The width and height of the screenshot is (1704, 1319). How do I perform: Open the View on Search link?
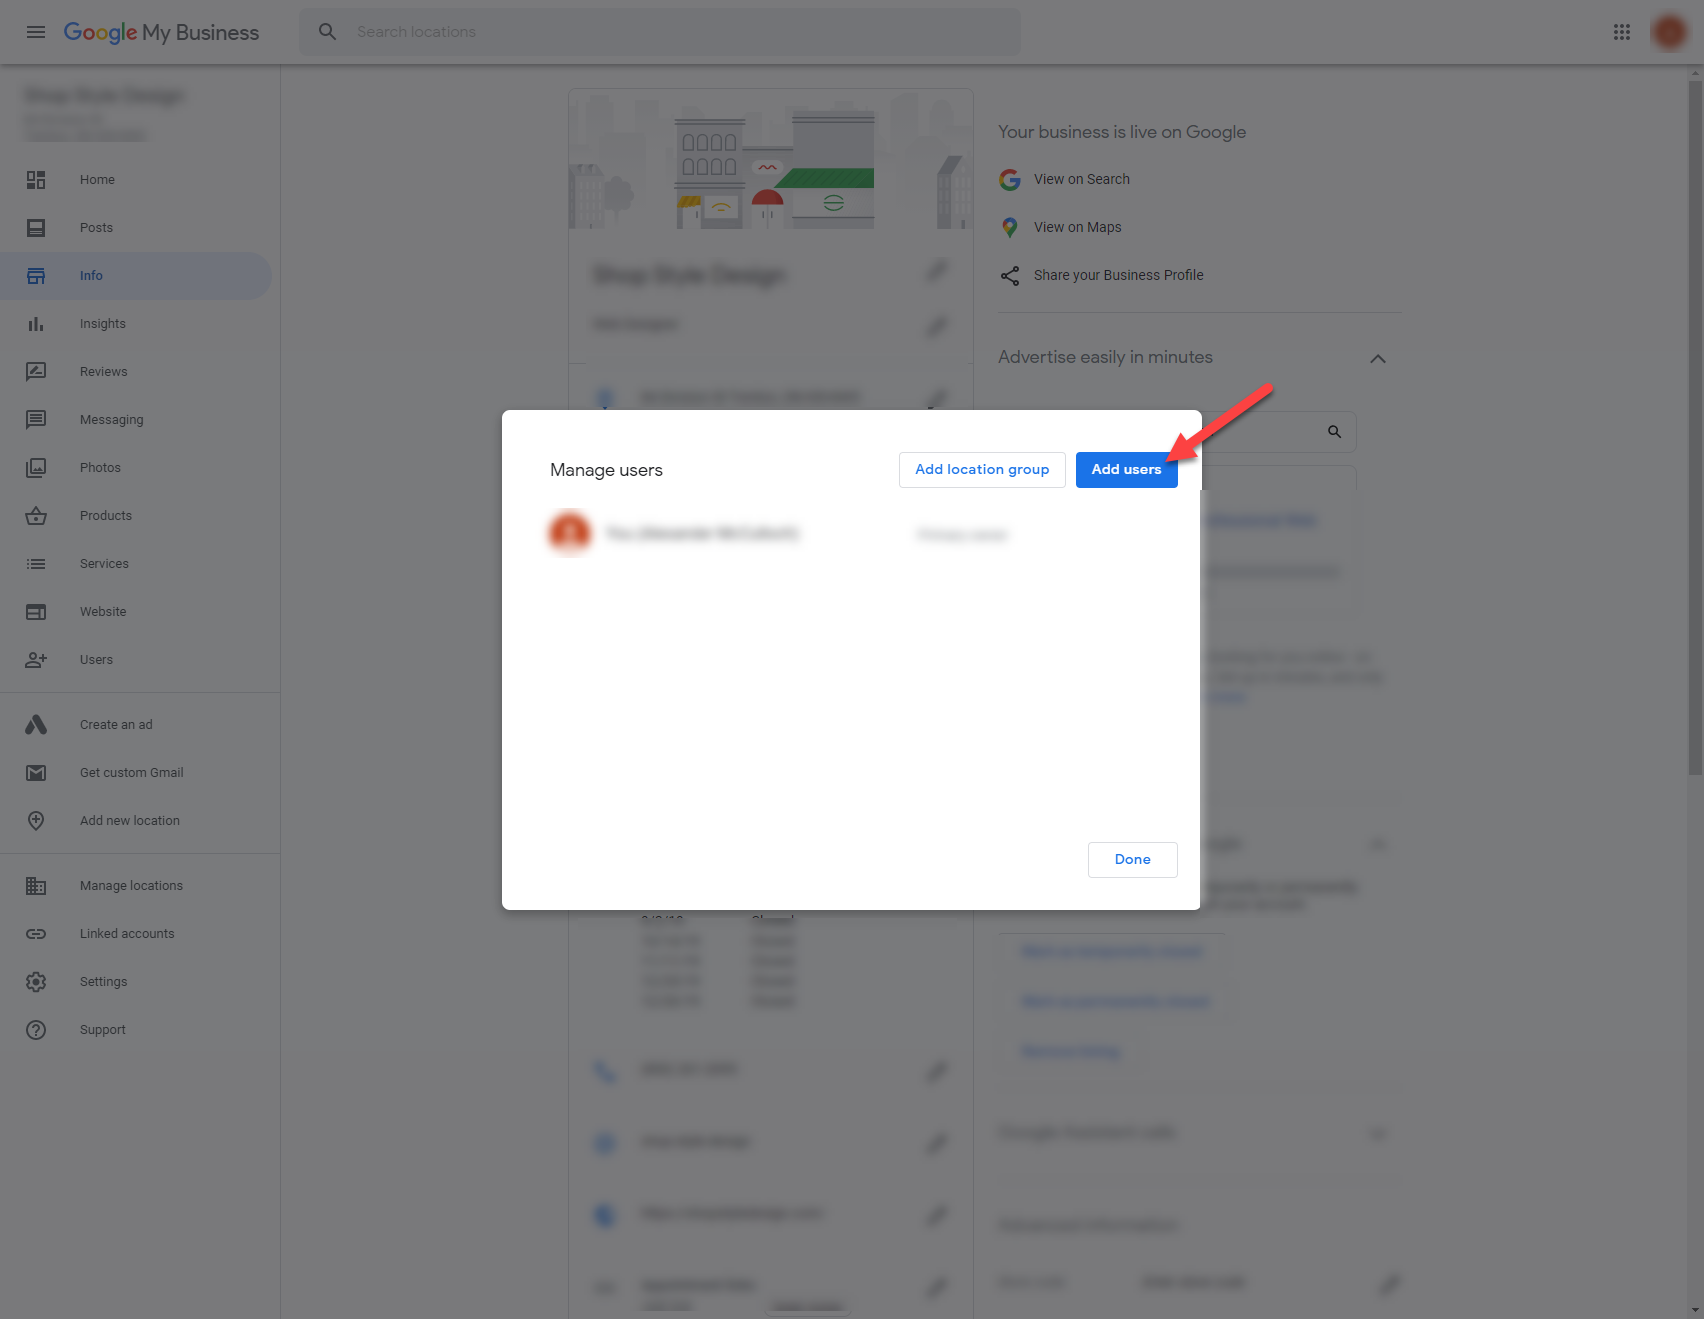click(1082, 179)
